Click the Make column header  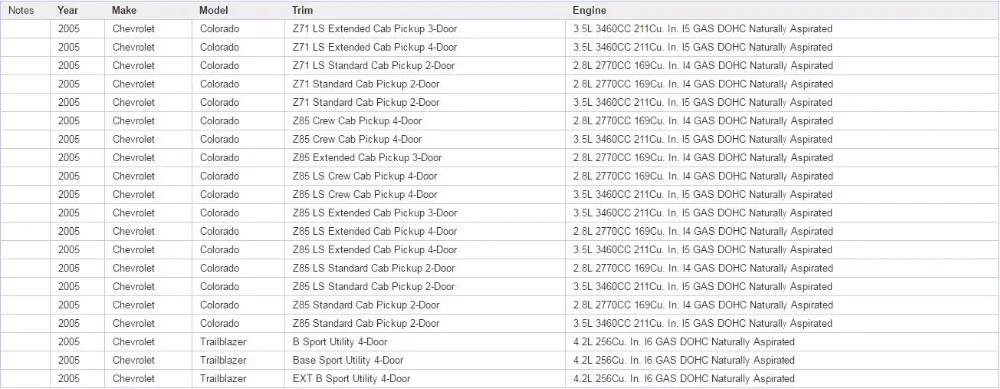click(124, 10)
